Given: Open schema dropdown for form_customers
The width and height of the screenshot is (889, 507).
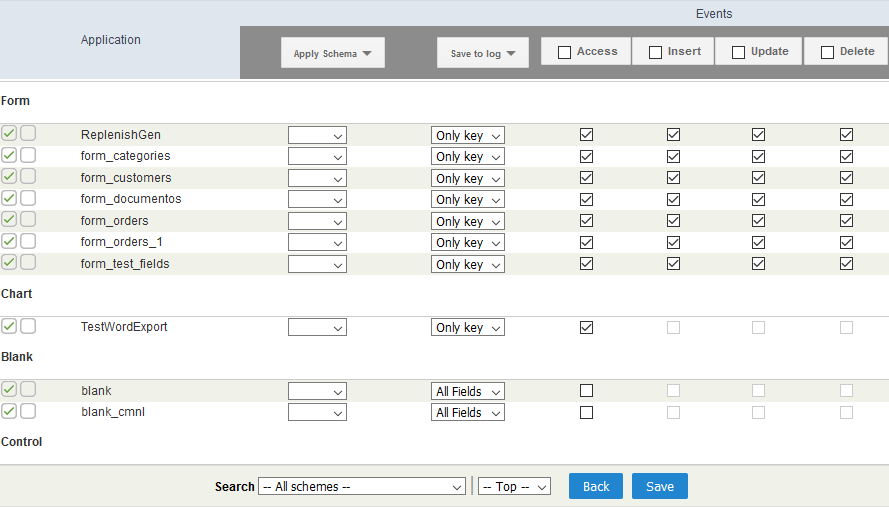Looking at the screenshot, I should [318, 179].
